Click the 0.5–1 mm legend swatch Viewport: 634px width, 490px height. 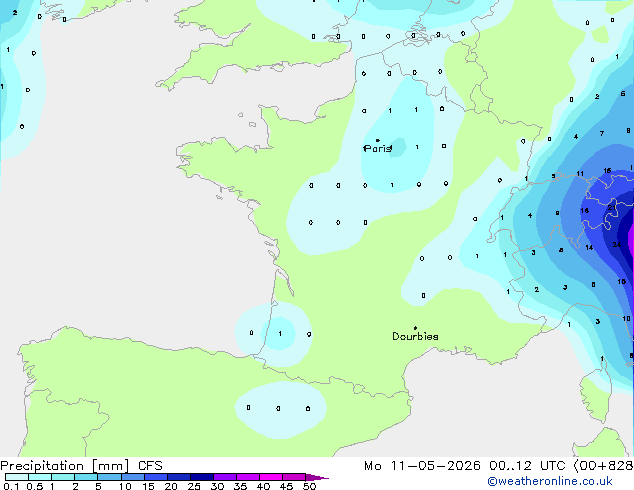(40, 477)
